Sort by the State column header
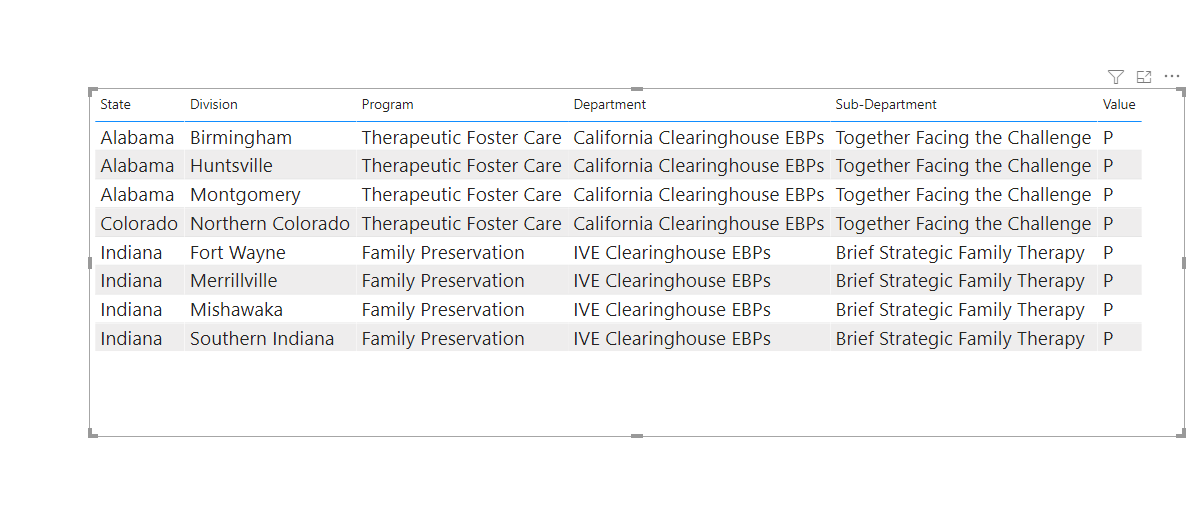This screenshot has width=1203, height=521. 115,104
